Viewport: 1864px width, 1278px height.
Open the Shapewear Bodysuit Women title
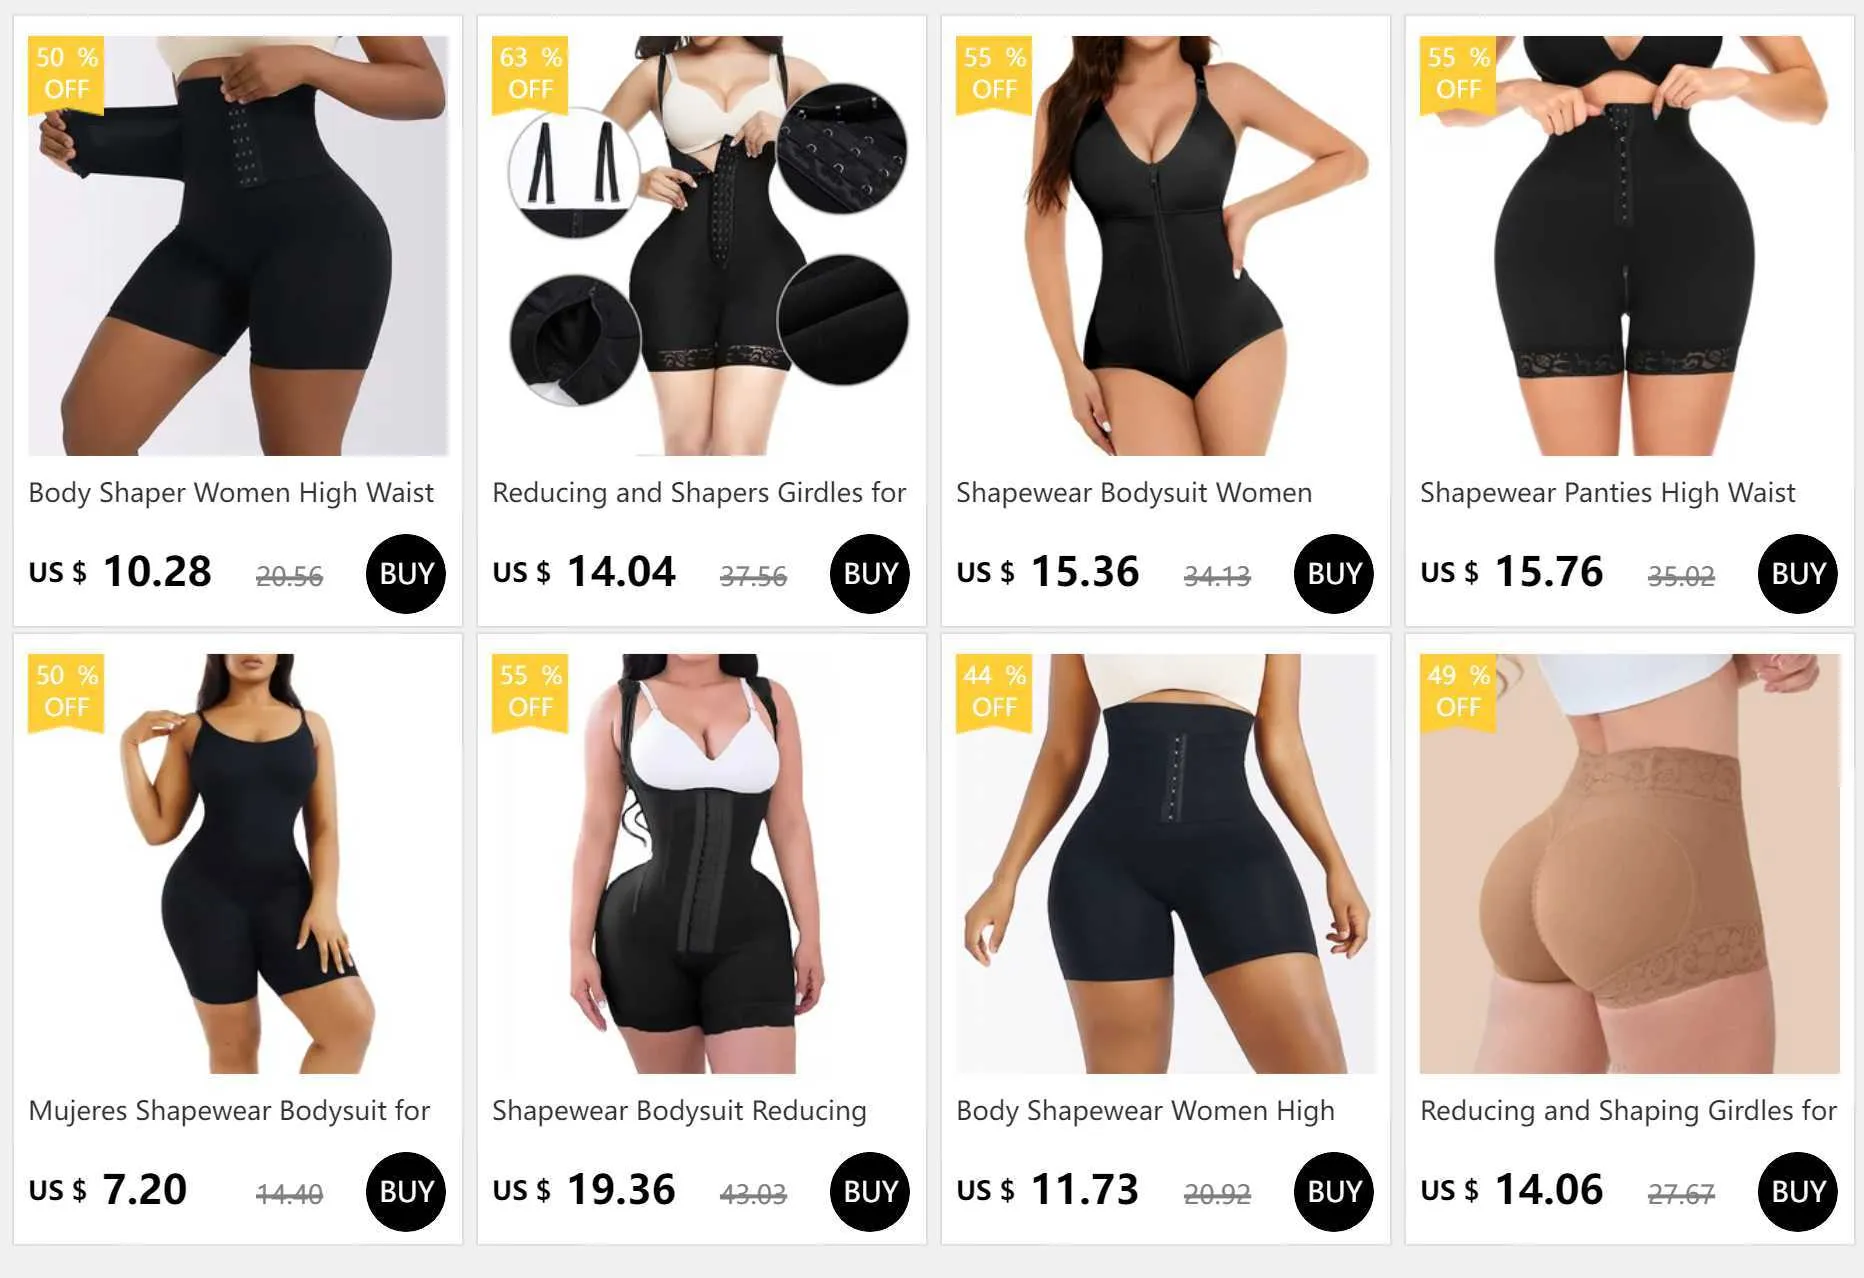[1134, 493]
